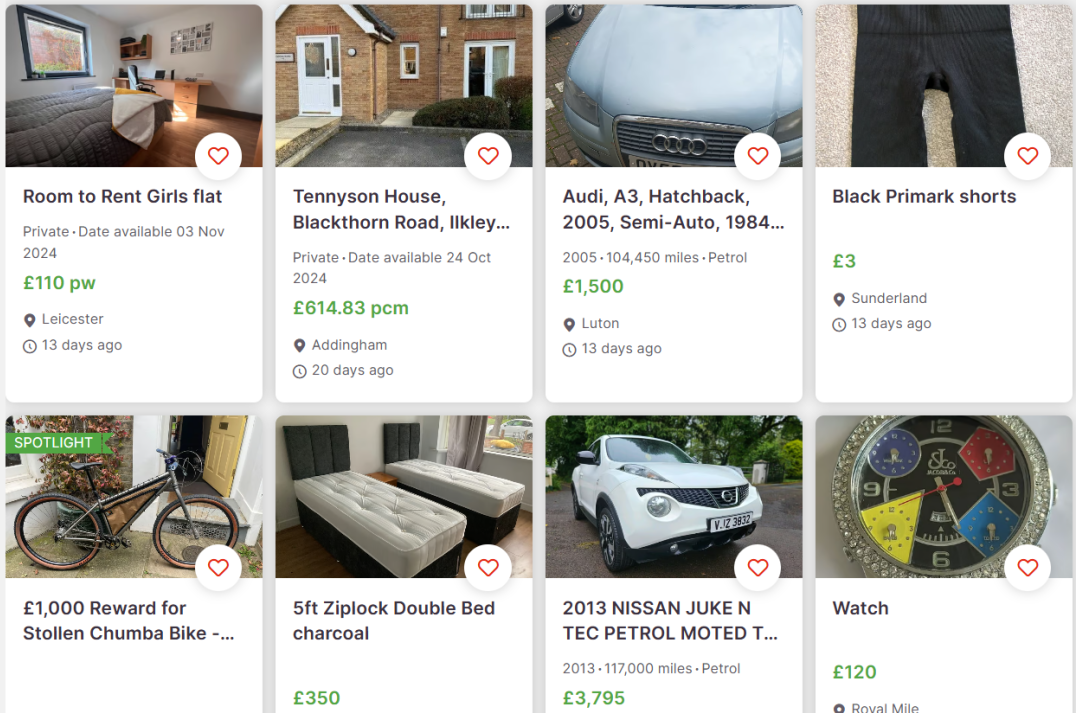
Task: Heart the Chumba Bike reward listing
Action: coord(218,567)
